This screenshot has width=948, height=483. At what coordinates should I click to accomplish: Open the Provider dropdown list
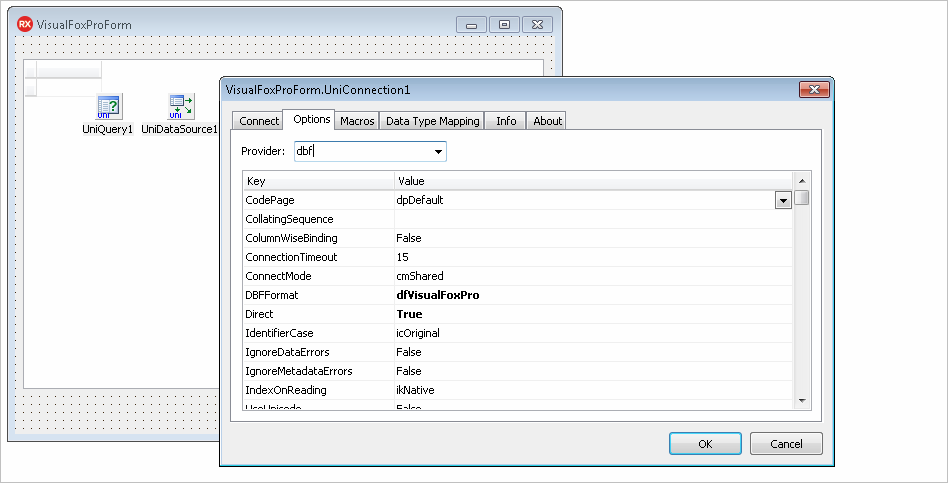[x=438, y=152]
